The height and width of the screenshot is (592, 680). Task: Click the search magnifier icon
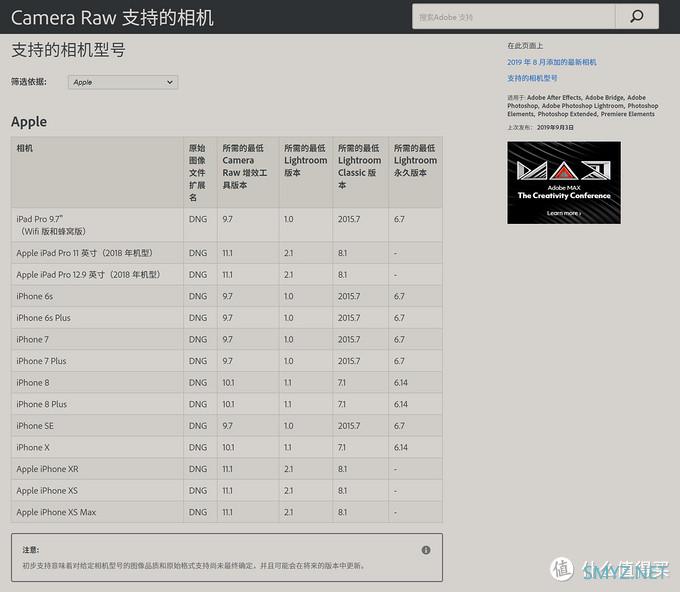(x=636, y=17)
